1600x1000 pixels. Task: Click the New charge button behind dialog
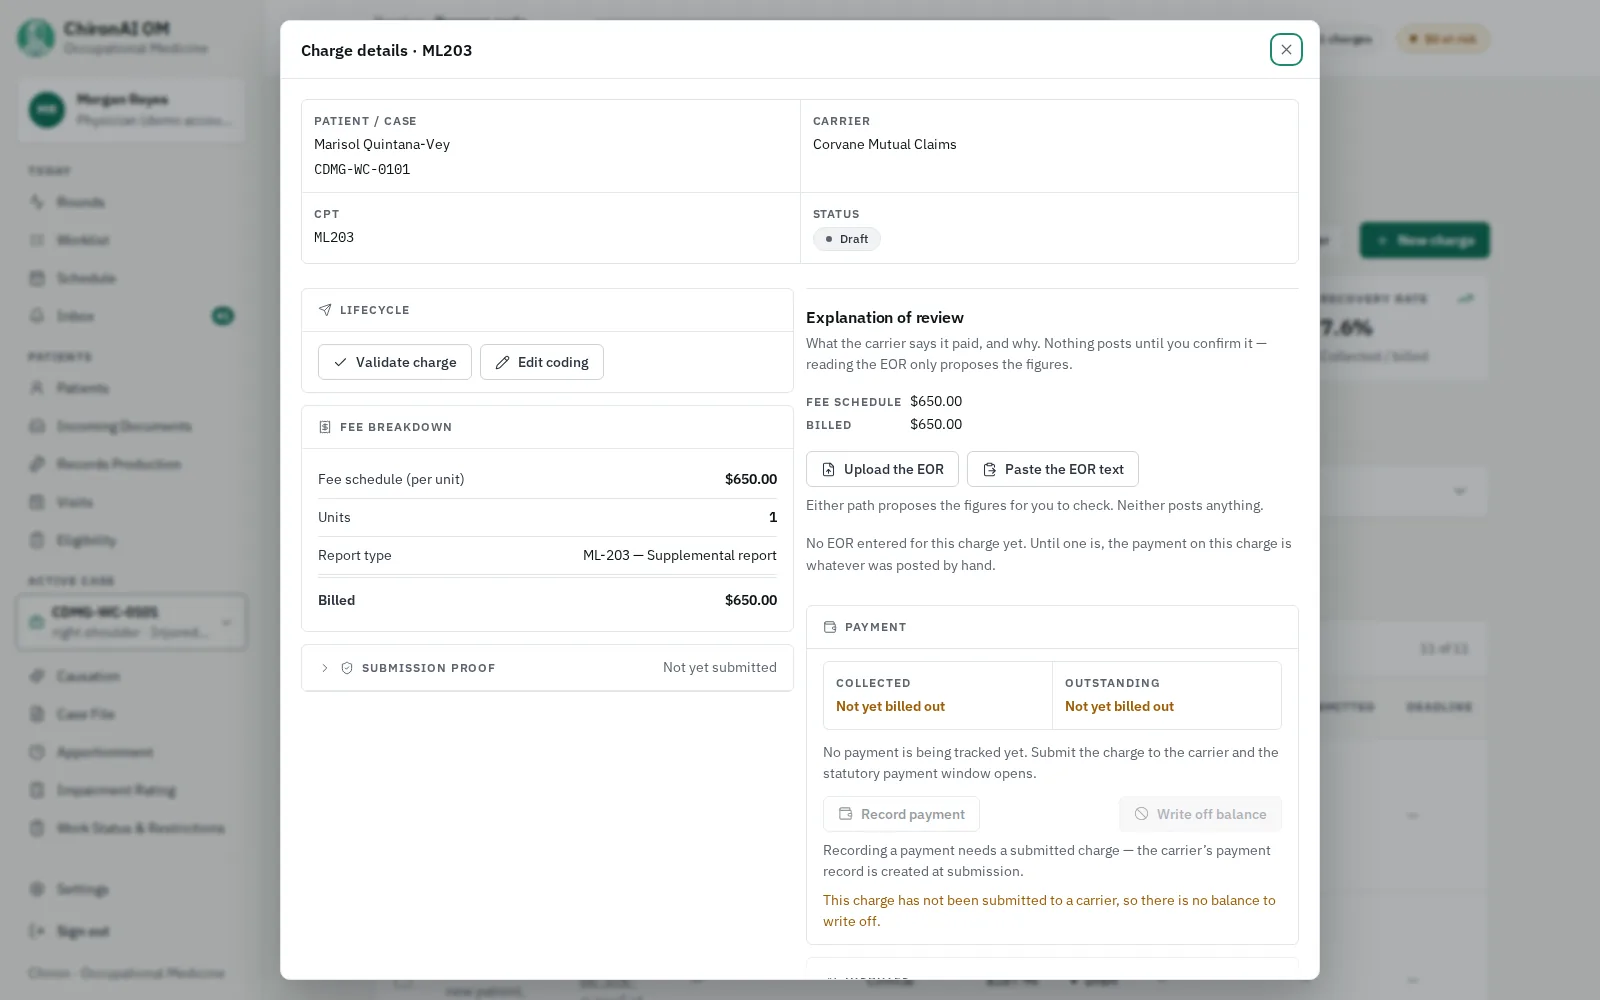point(1424,240)
